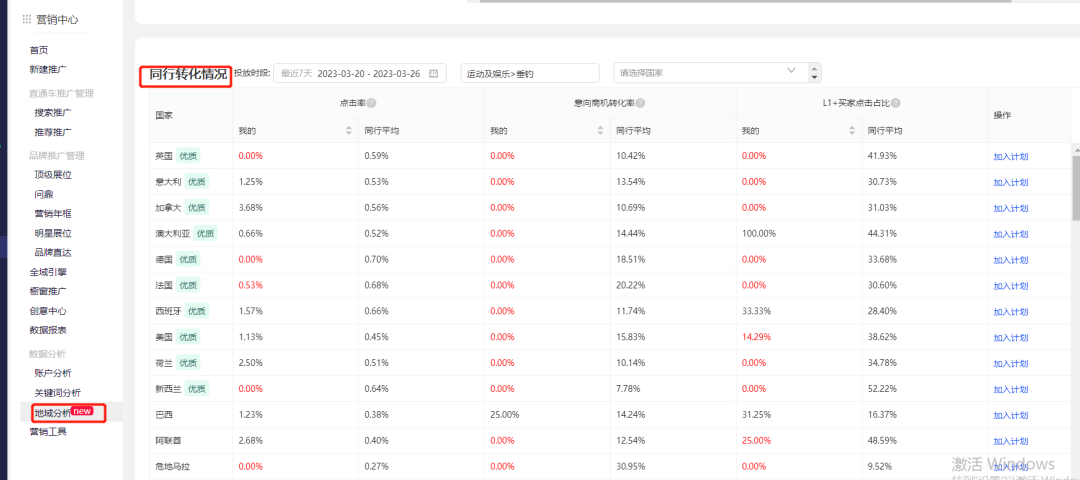Open 数据报表 in sidebar
1080x480 pixels.
click(48, 330)
